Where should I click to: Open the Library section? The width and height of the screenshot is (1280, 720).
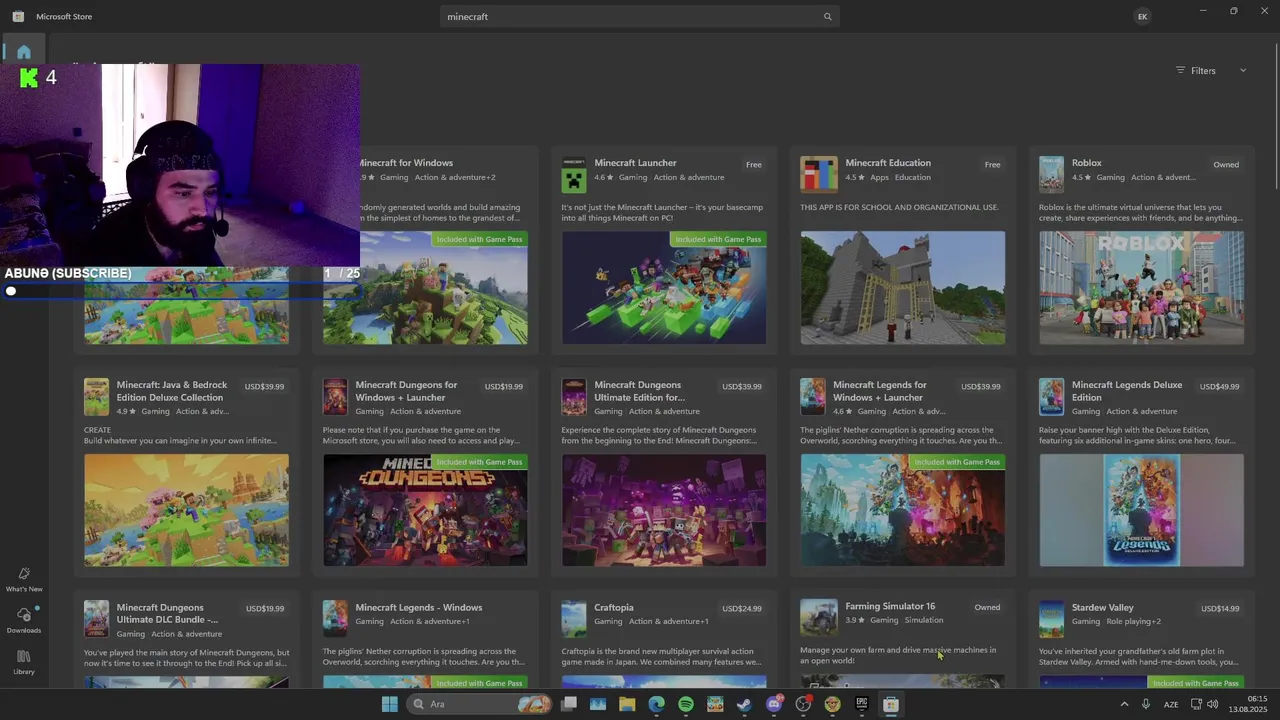(24, 662)
